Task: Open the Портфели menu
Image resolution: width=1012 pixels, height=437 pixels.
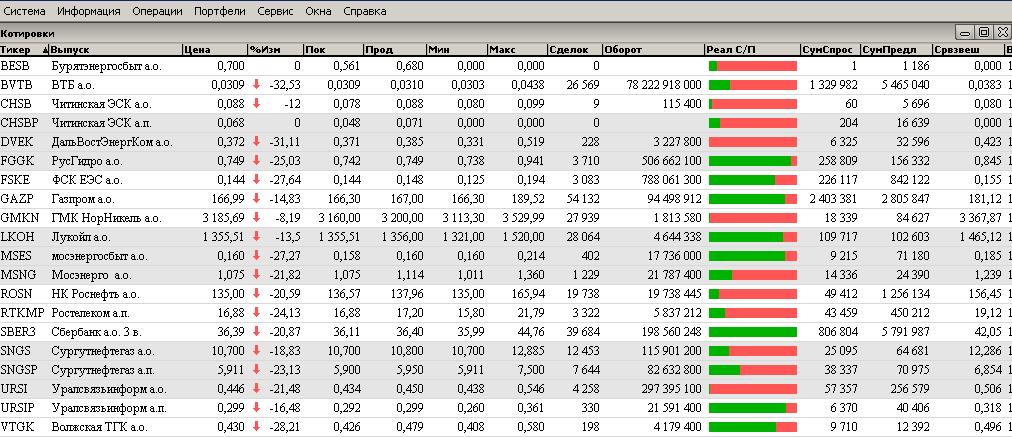Action: point(219,11)
